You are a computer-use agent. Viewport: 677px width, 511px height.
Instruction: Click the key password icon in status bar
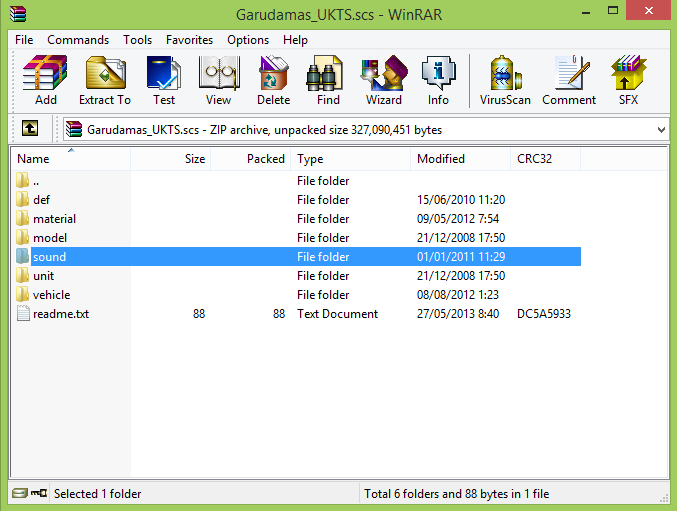coord(39,493)
